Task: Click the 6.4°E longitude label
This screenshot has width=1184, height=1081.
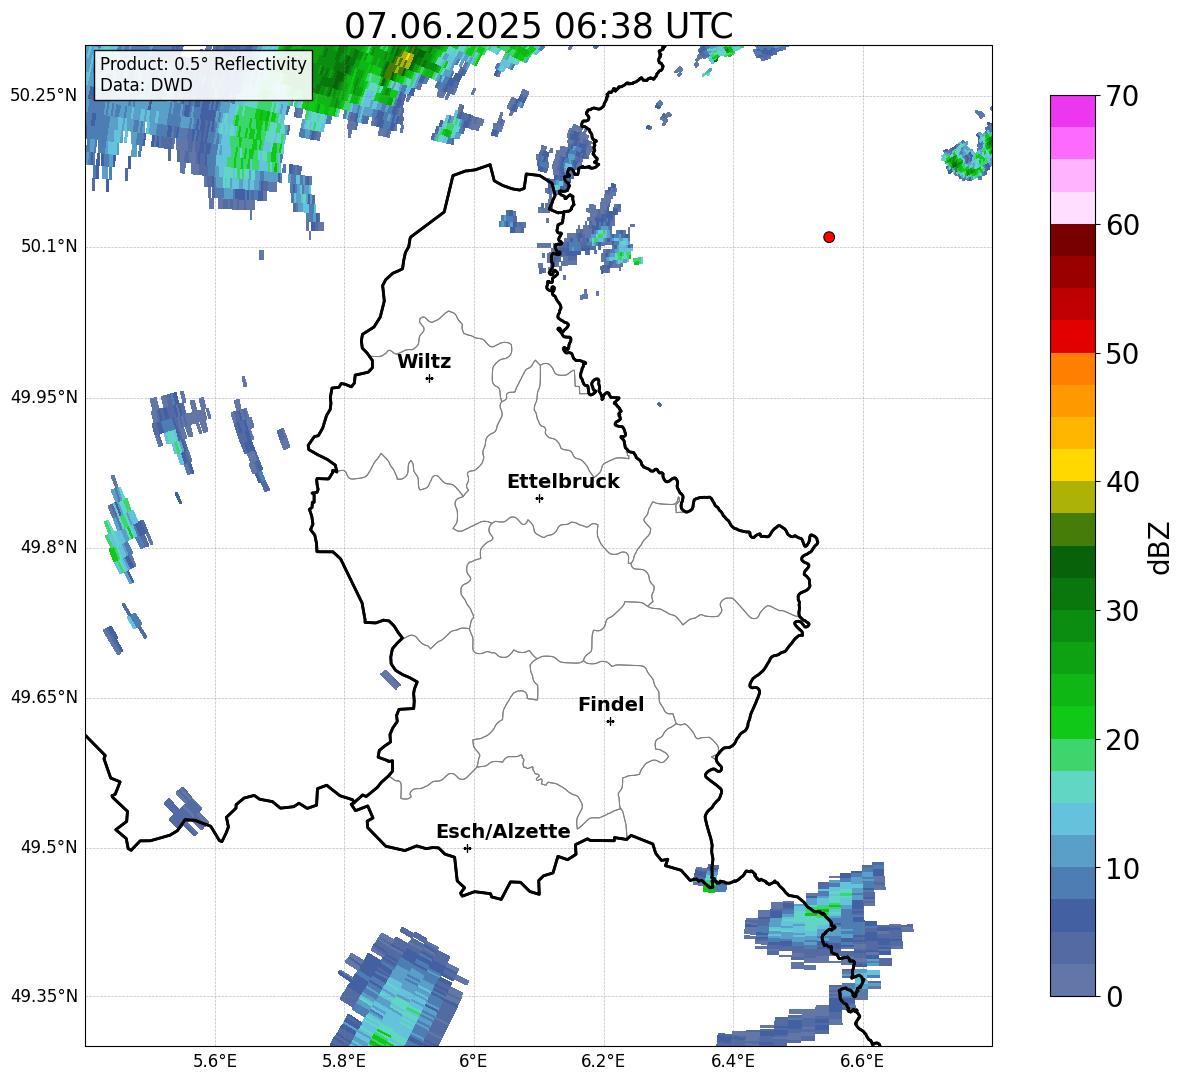Action: tap(732, 1061)
